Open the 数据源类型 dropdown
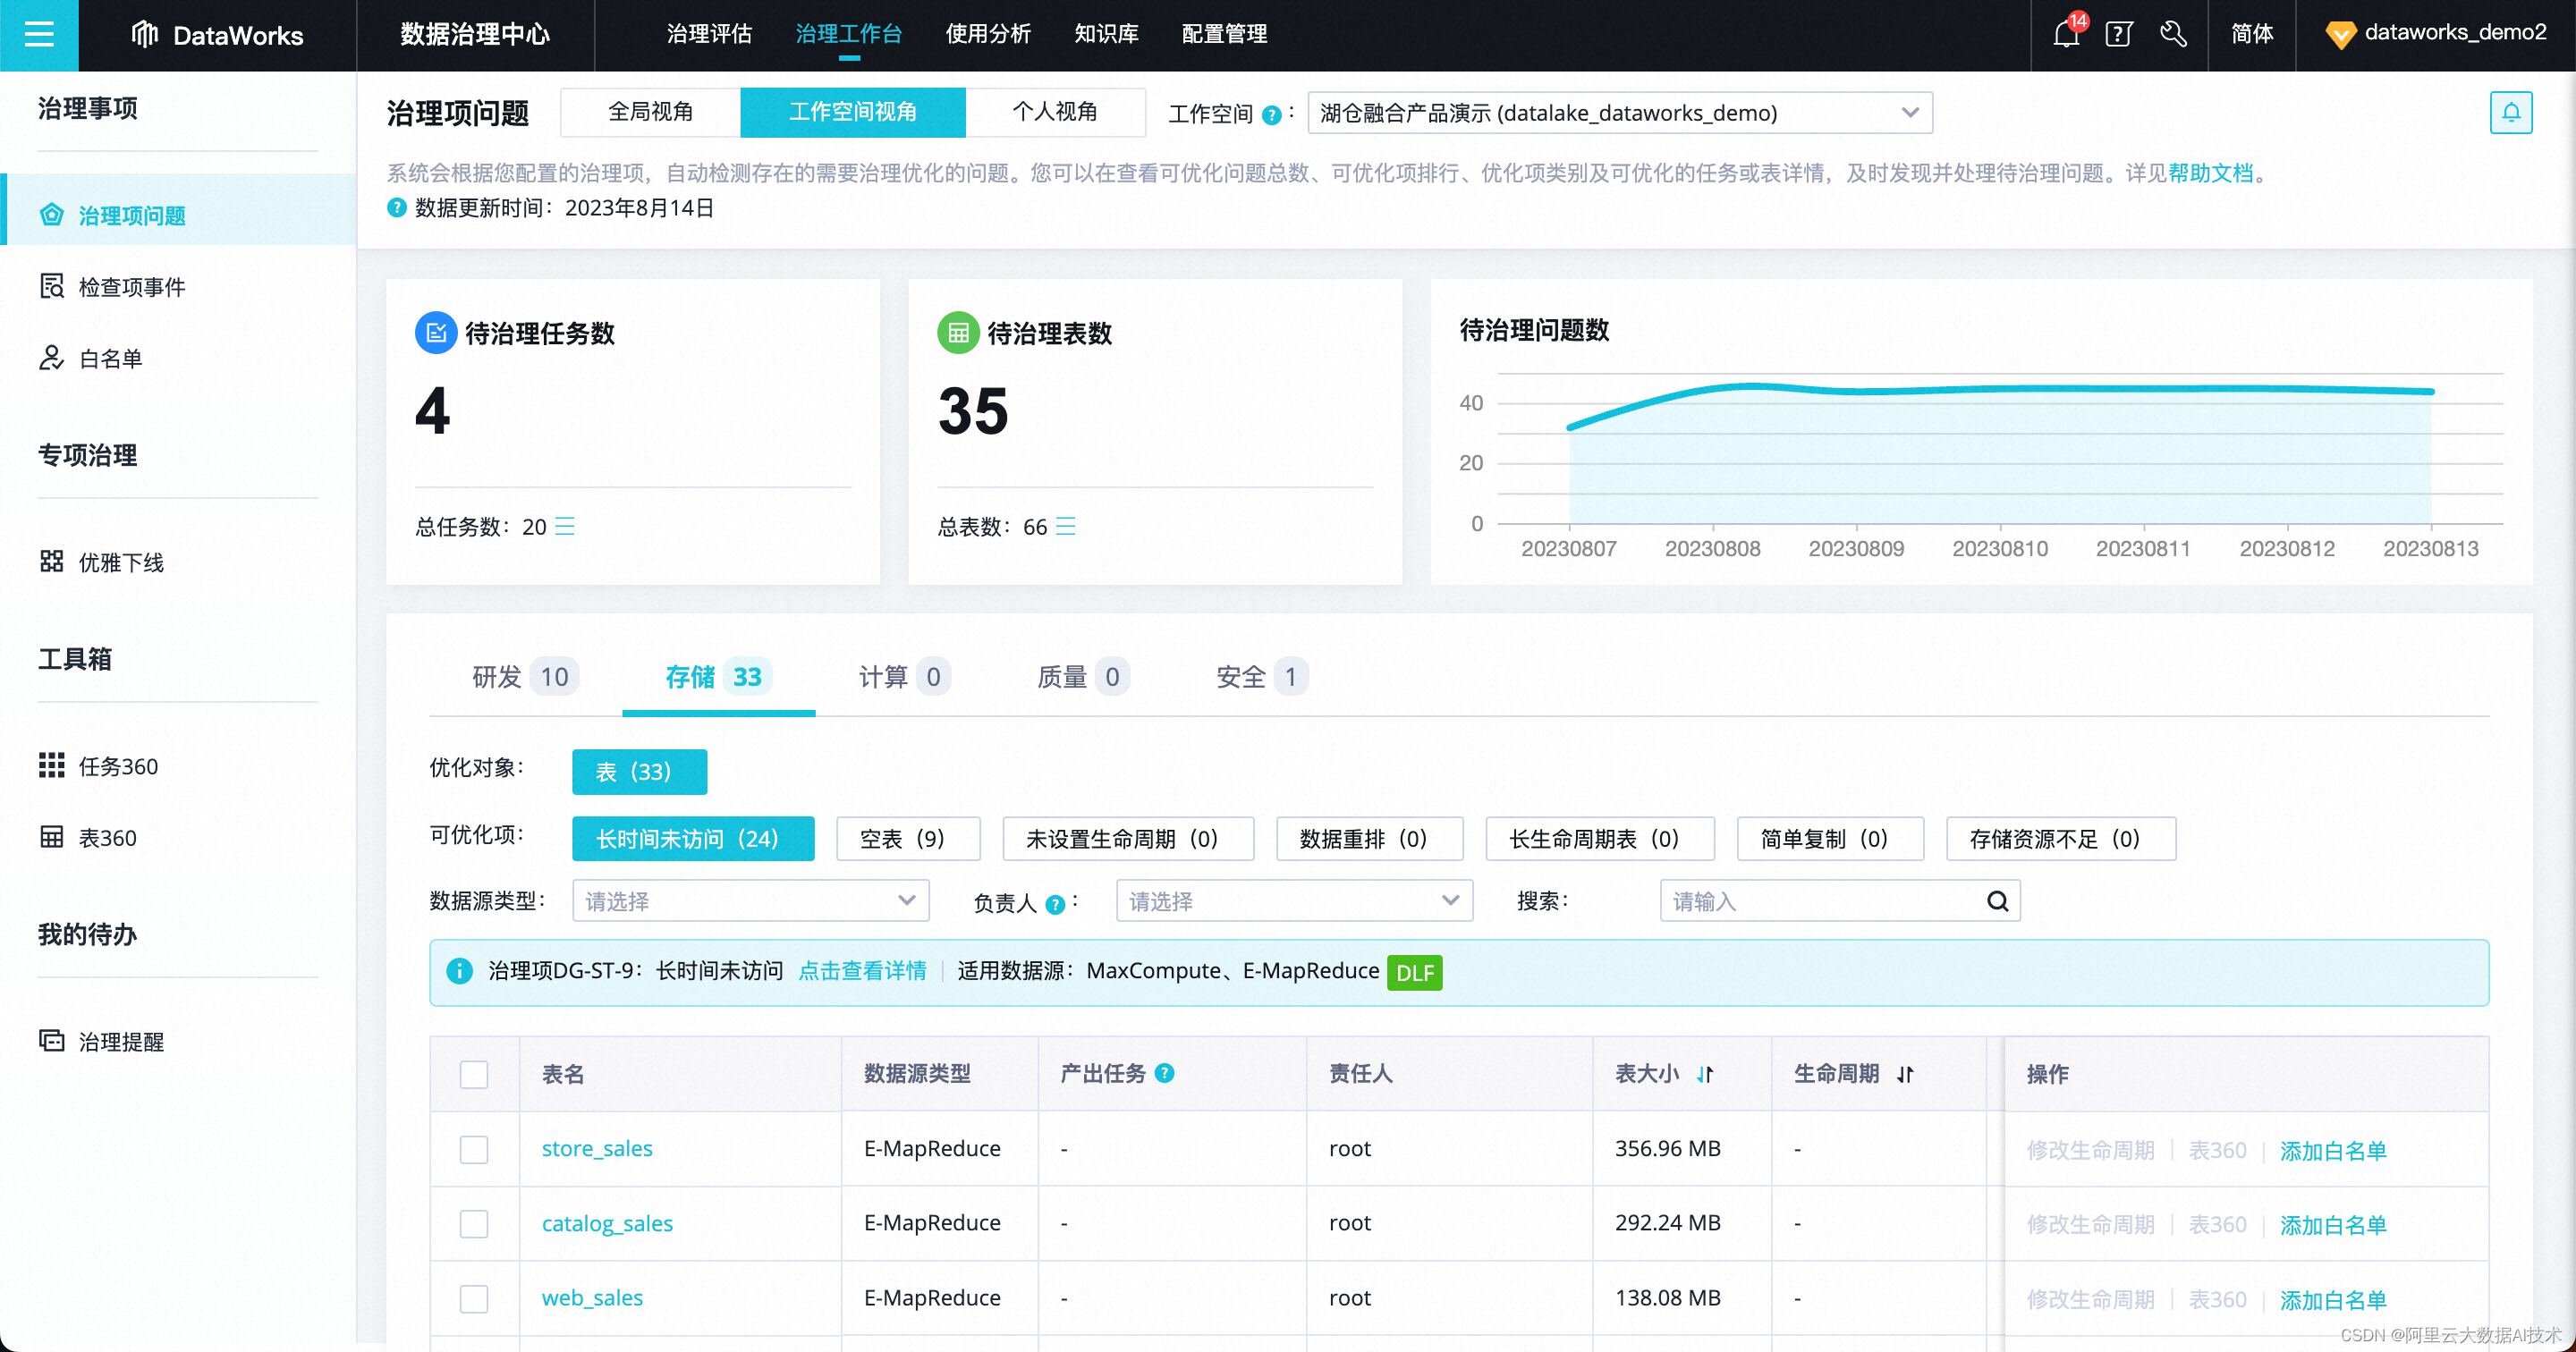This screenshot has width=2576, height=1352. coord(751,901)
